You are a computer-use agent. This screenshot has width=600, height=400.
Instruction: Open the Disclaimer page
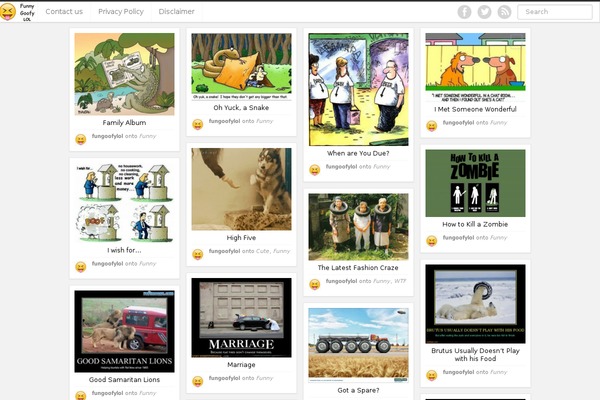[x=176, y=11]
